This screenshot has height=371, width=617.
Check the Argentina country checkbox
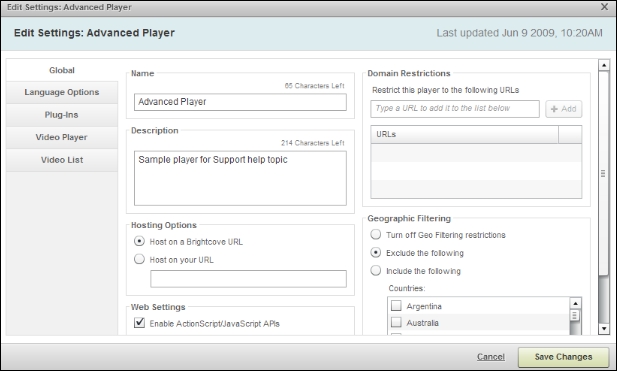click(396, 306)
